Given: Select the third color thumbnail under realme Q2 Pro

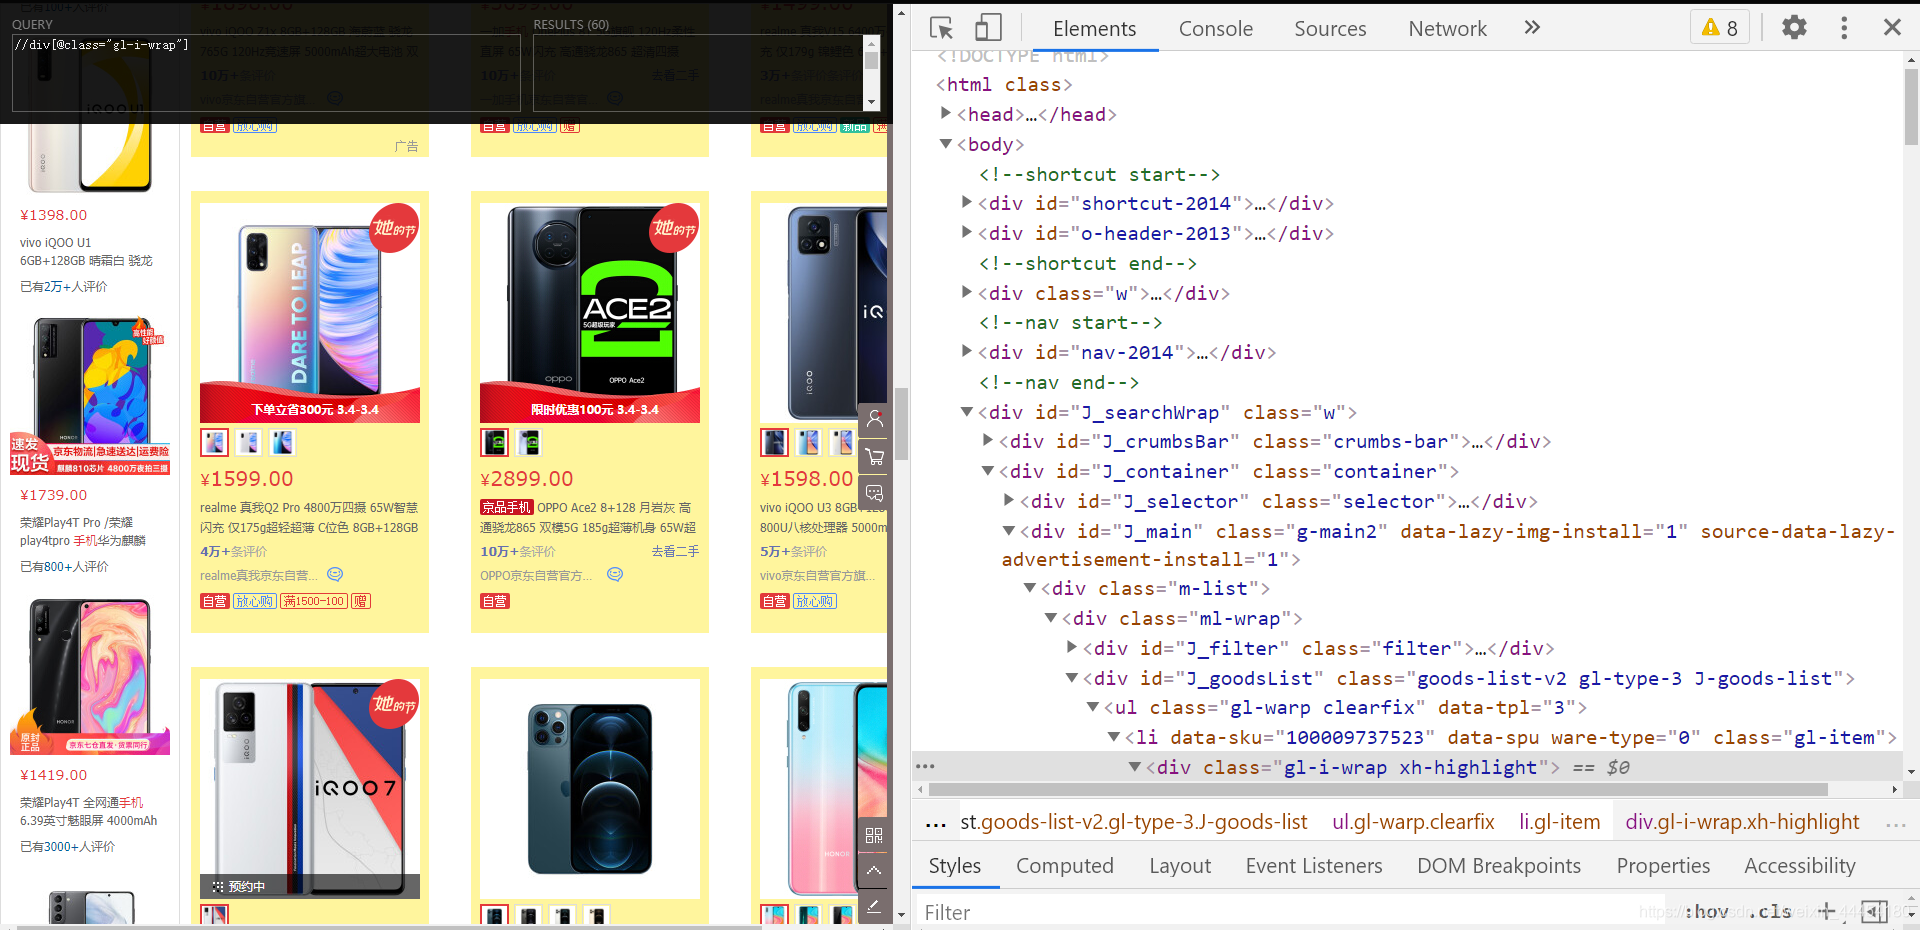Looking at the screenshot, I should click(283, 442).
